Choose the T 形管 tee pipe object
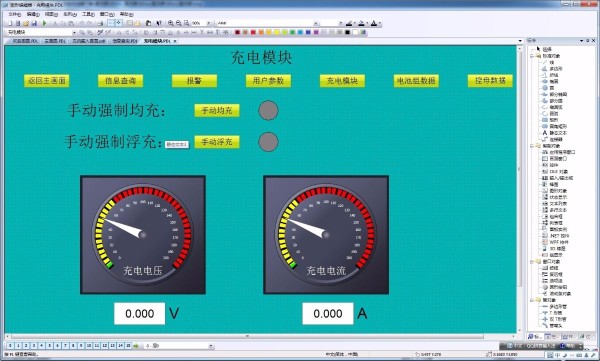 [x=553, y=313]
